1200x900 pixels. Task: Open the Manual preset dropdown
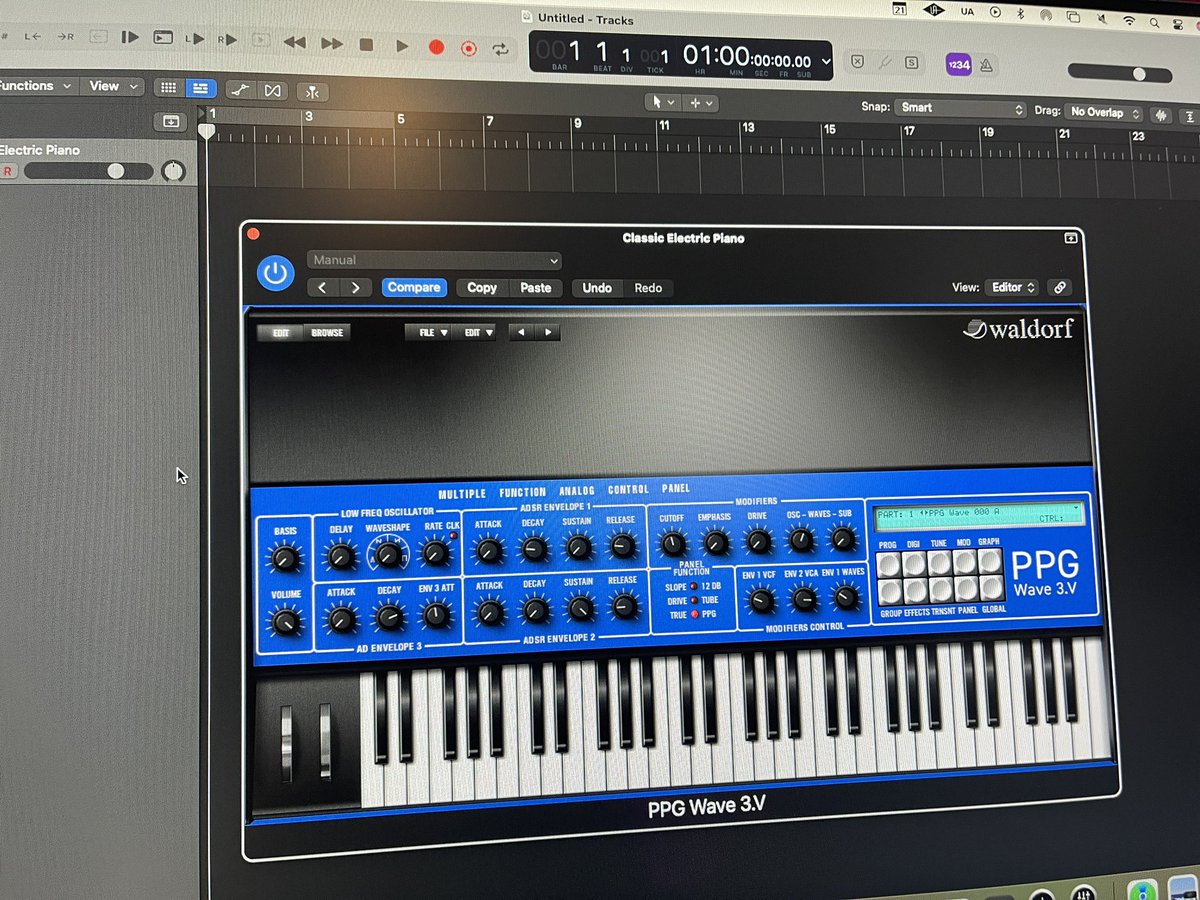point(434,260)
